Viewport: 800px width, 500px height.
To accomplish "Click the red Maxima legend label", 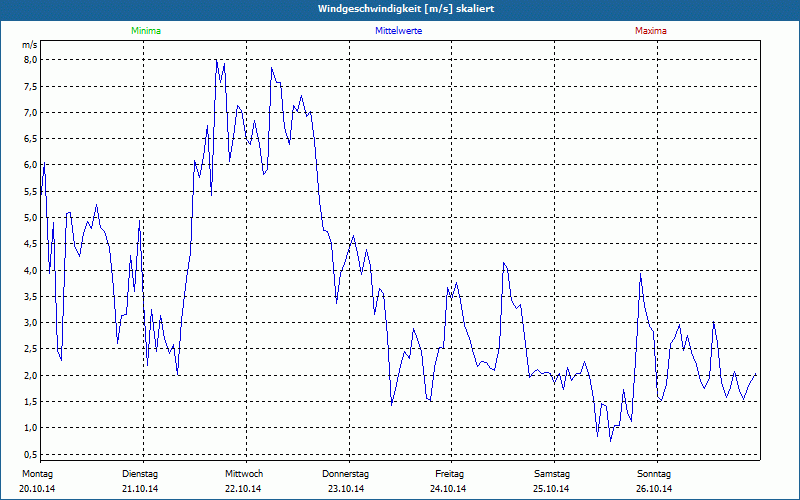I will point(651,31).
